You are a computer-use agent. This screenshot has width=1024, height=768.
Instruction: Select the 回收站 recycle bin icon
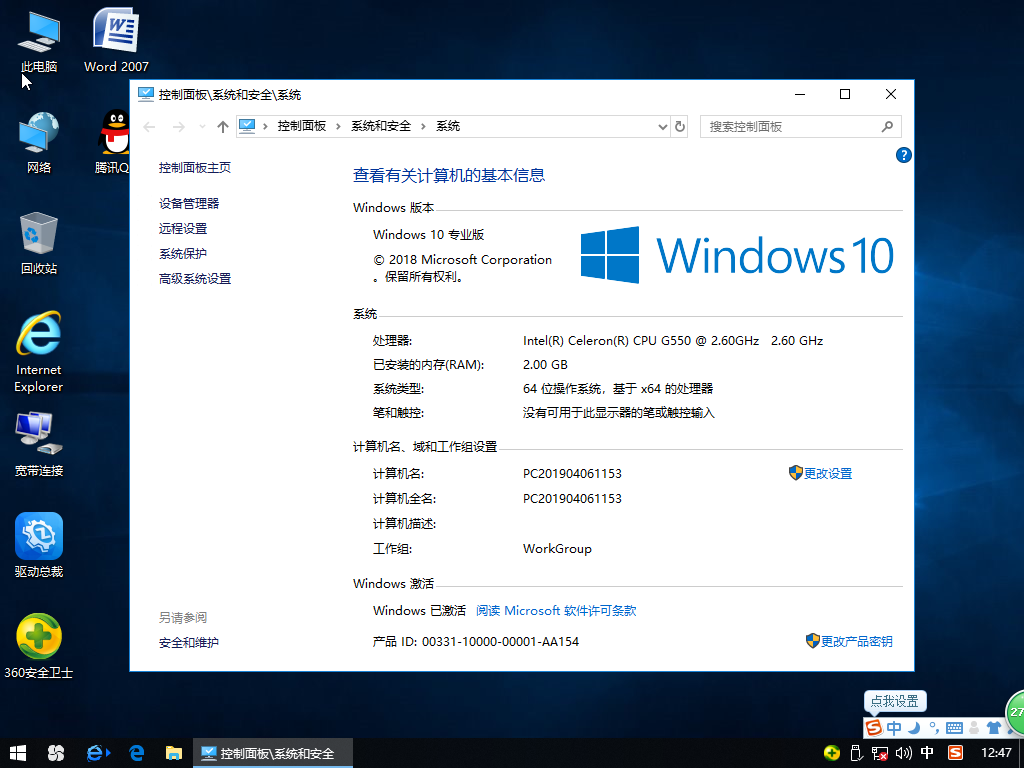click(x=39, y=243)
